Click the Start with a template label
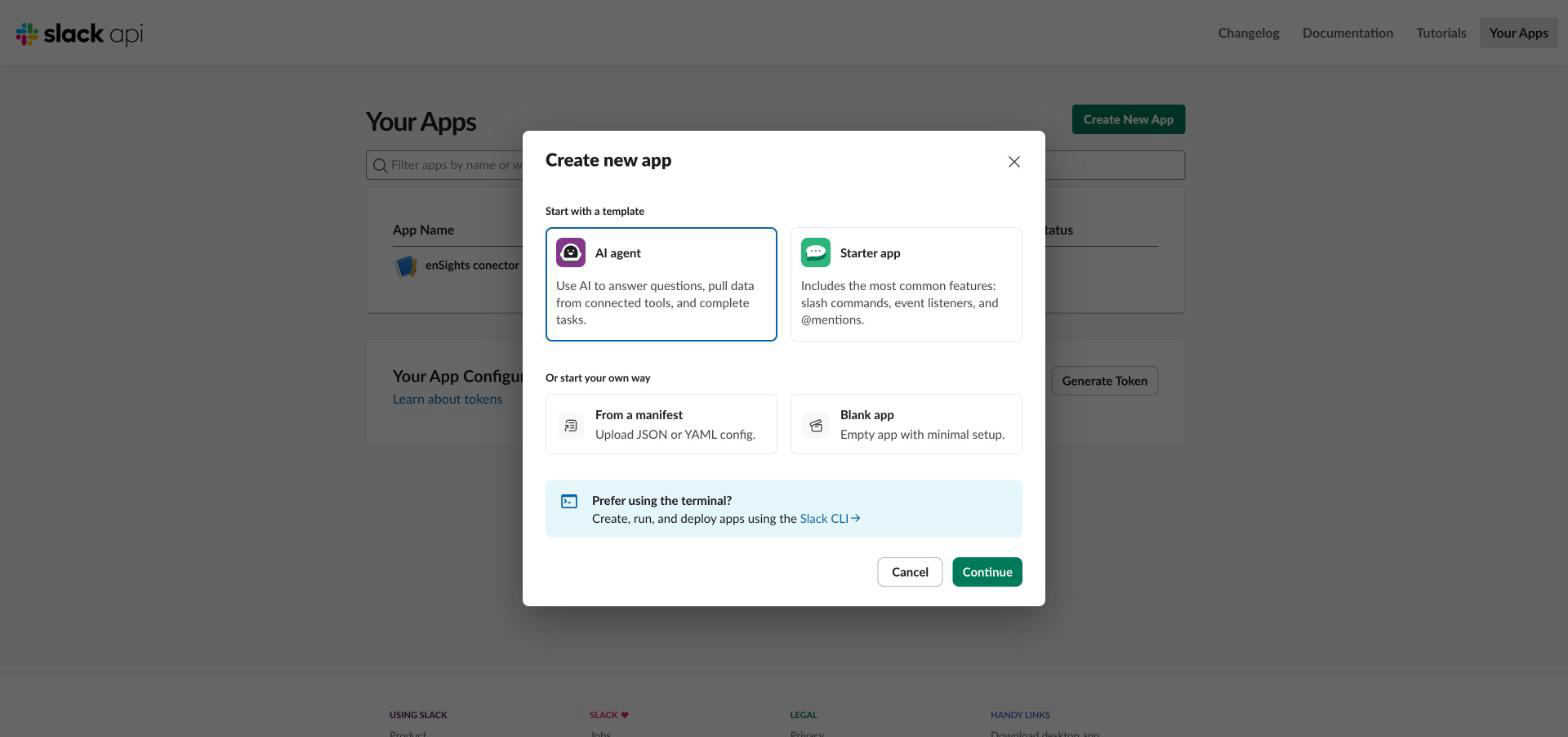 point(595,211)
